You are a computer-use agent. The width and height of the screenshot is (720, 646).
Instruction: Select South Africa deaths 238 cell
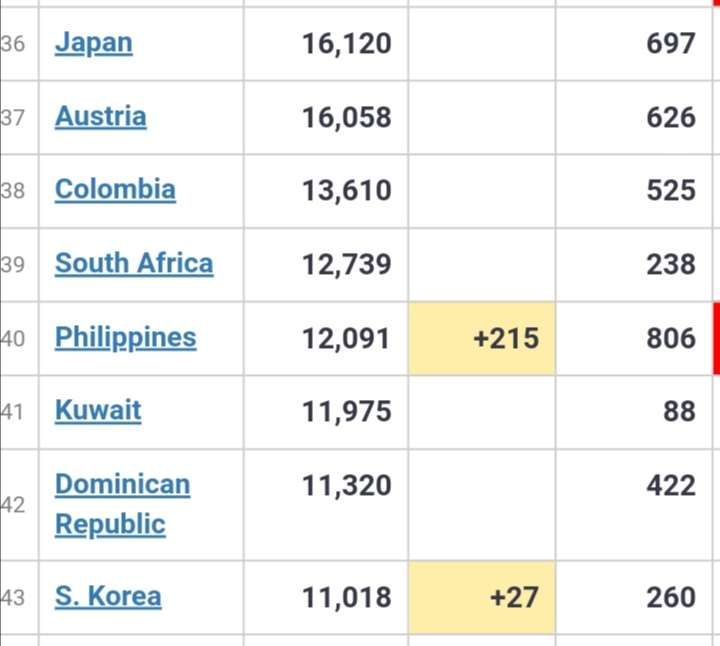tap(634, 265)
